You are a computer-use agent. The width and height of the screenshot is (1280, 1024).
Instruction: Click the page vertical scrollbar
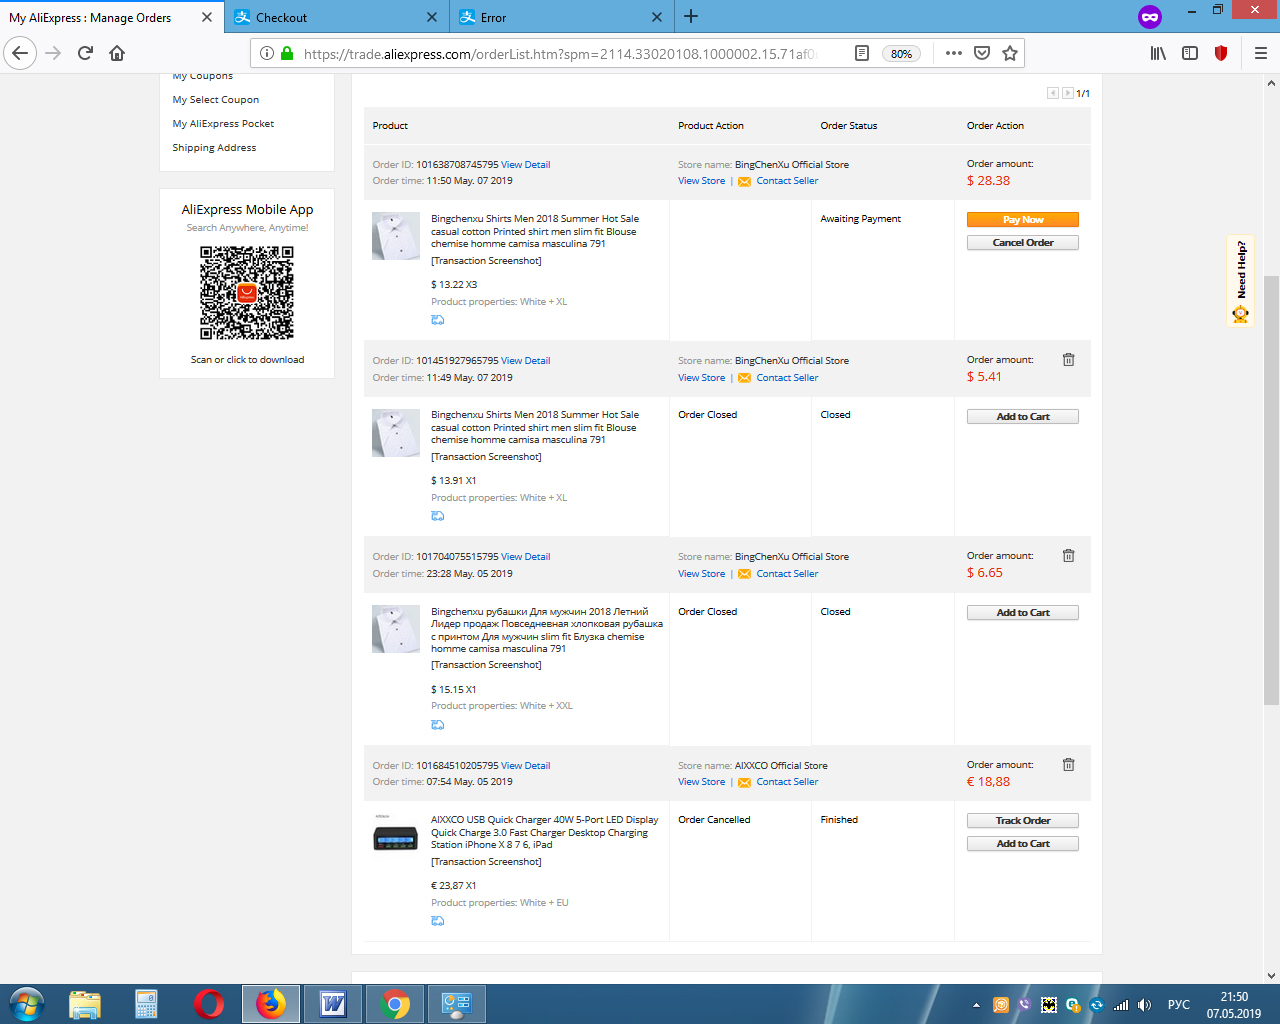pos(1271,490)
